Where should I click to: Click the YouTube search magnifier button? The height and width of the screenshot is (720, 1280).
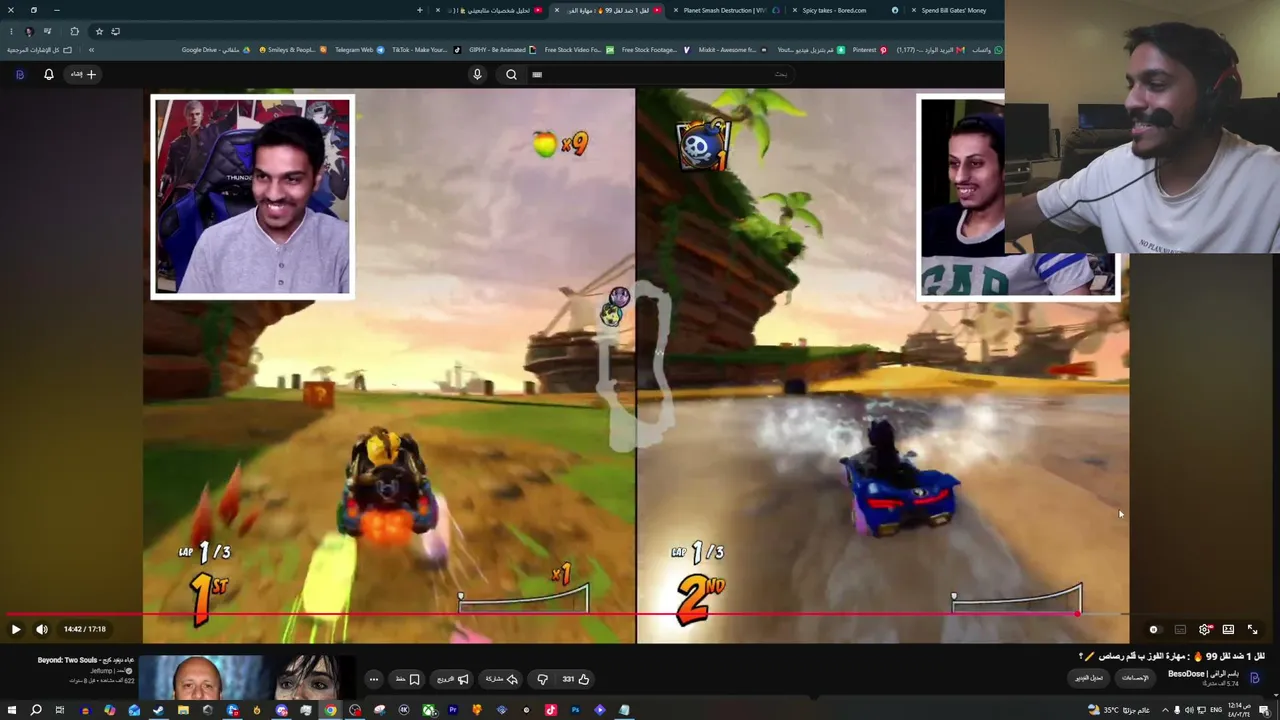511,74
